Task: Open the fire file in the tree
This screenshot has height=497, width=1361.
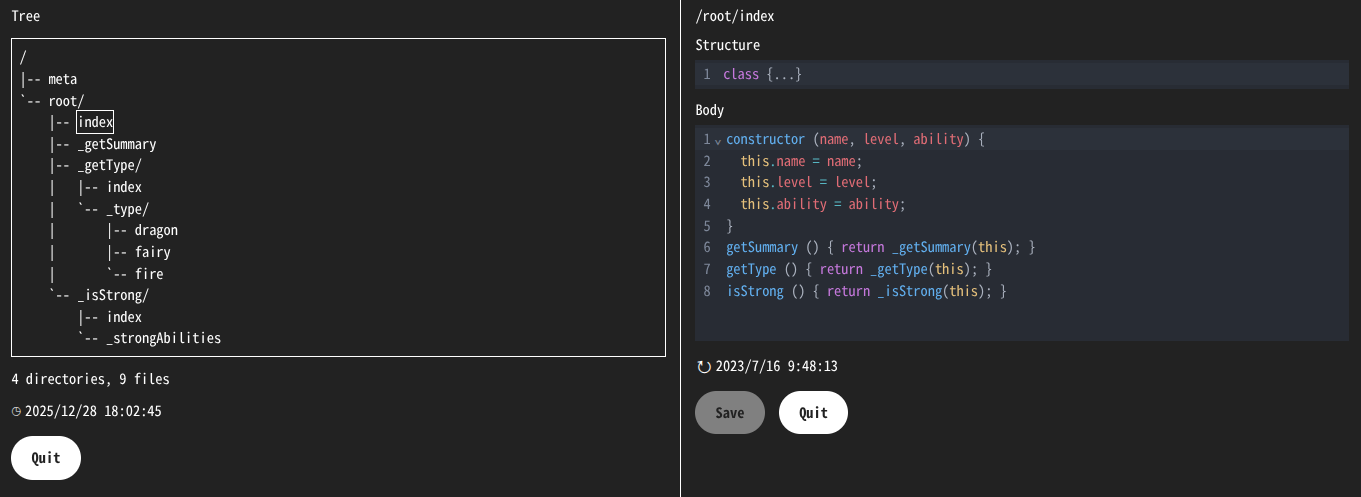Action: (x=149, y=274)
